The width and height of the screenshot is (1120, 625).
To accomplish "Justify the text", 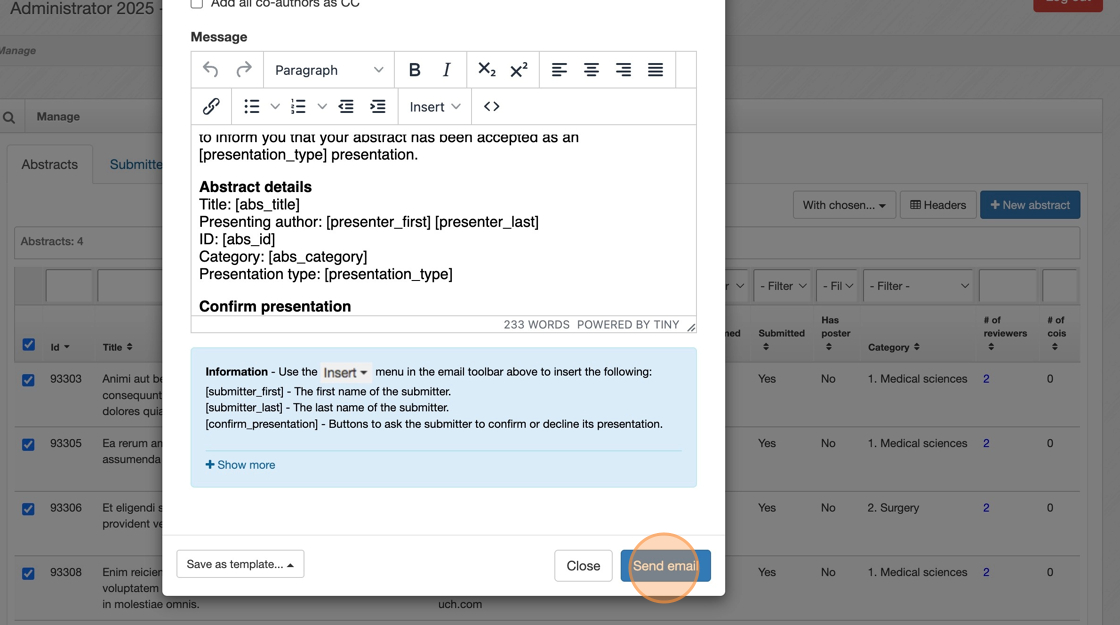I will (656, 70).
